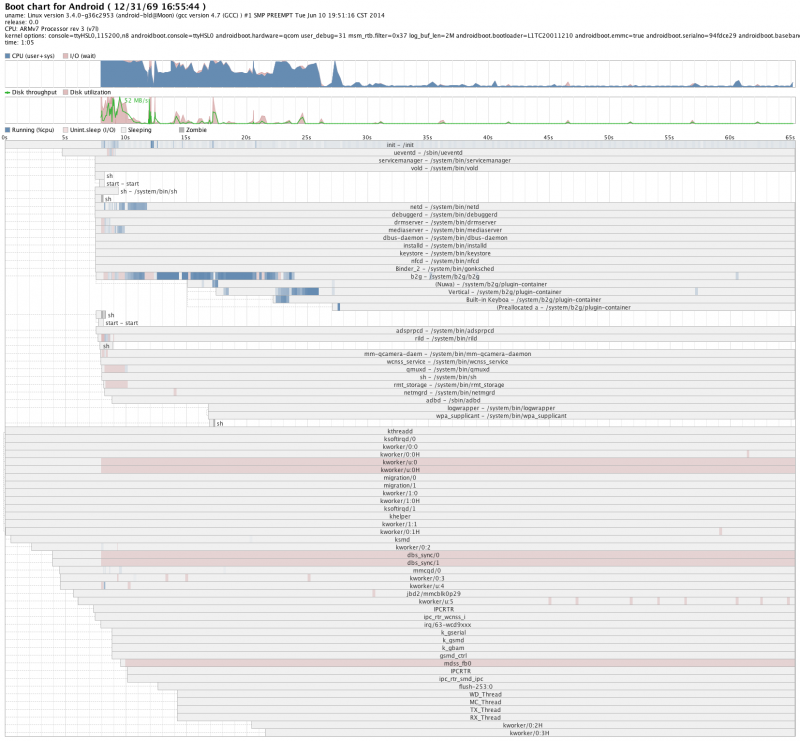The image size is (800, 741).
Task: Select the 'netd - /system/bin/netd' row
Action: click(x=445, y=207)
